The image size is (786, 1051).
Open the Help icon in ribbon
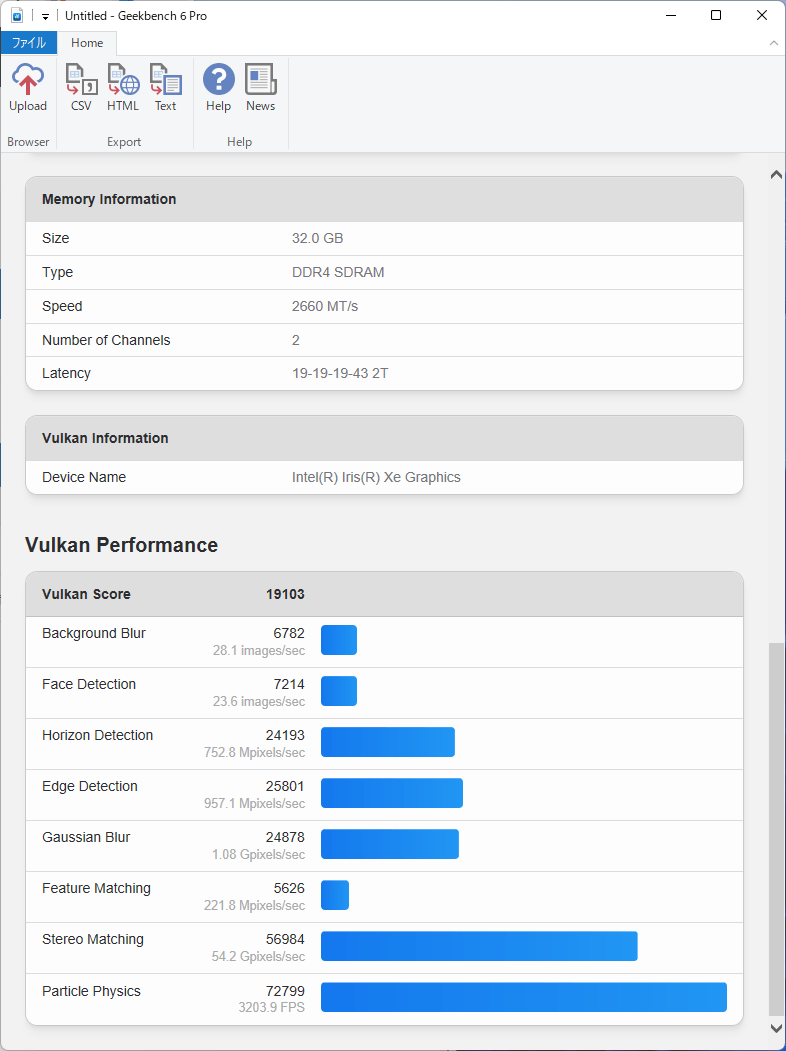(218, 88)
